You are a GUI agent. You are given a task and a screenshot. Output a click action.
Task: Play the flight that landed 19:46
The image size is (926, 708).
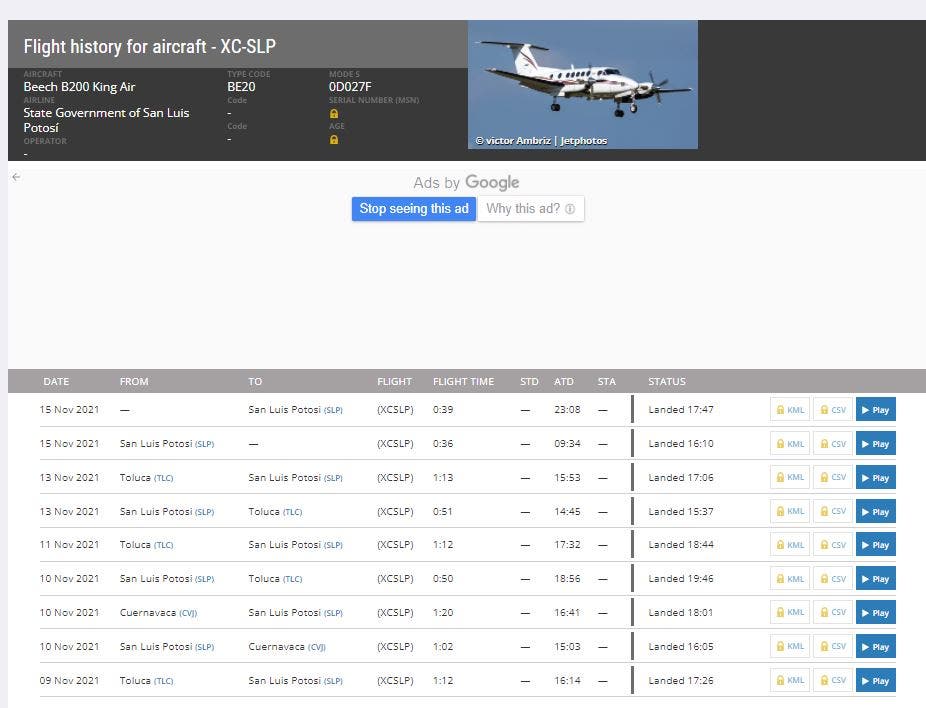click(x=875, y=579)
